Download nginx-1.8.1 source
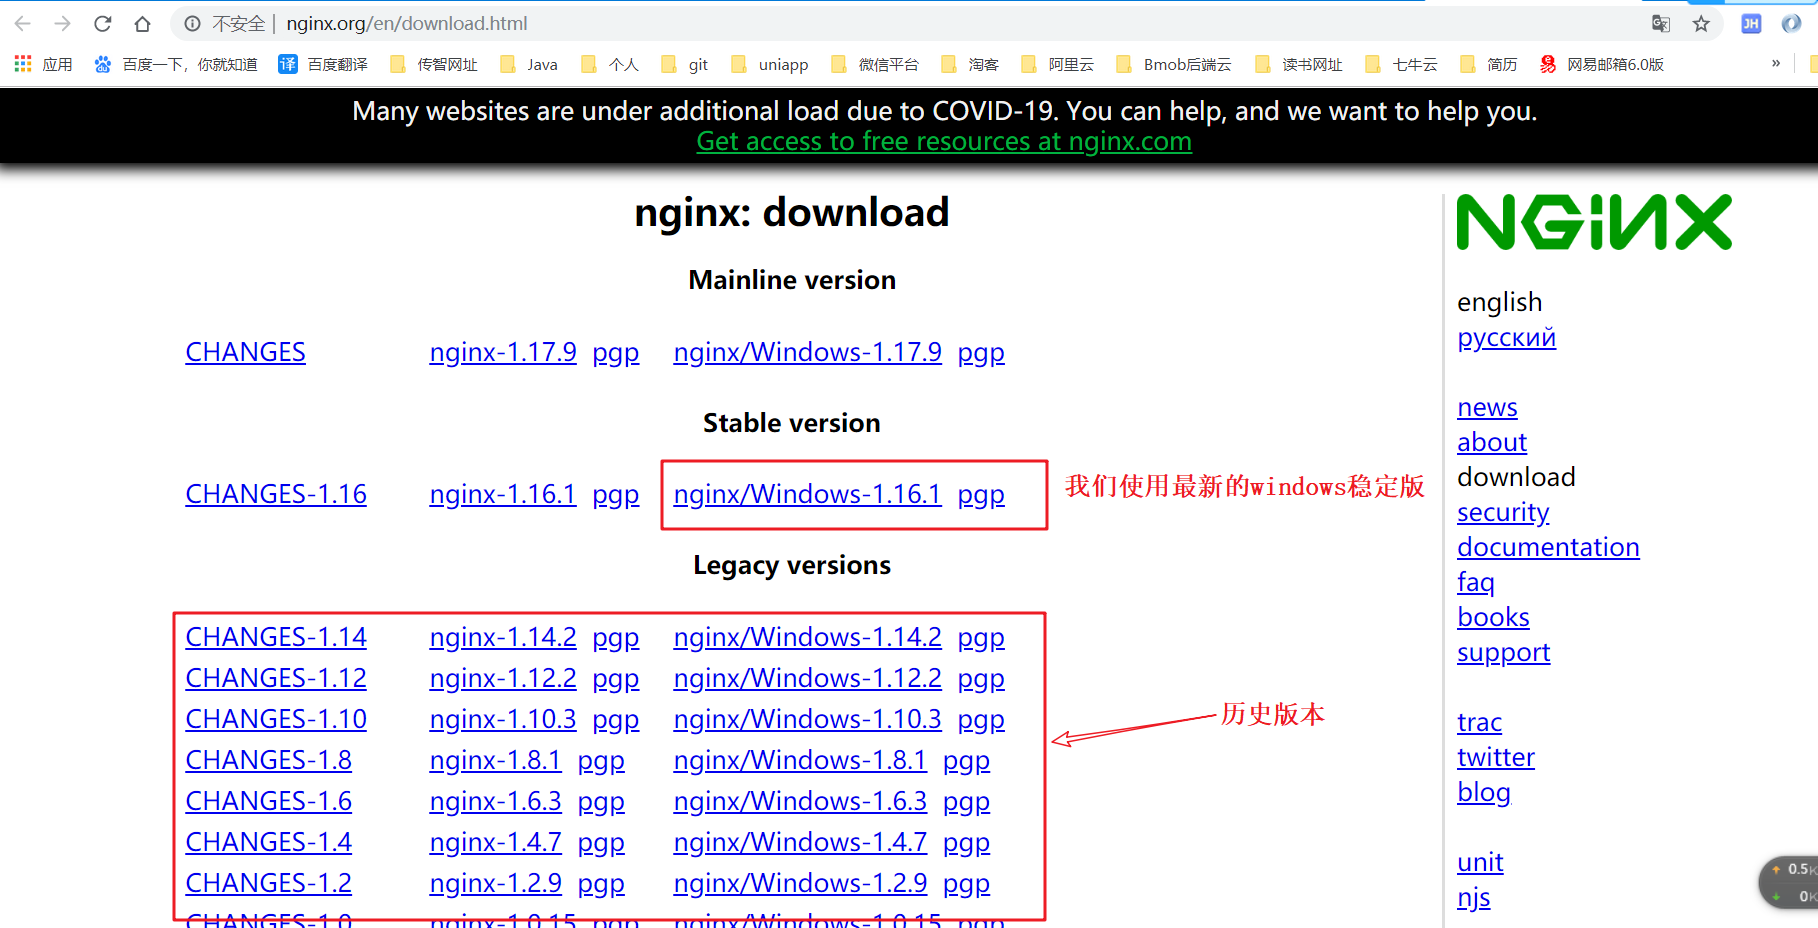Image resolution: width=1818 pixels, height=928 pixels. pos(495,760)
